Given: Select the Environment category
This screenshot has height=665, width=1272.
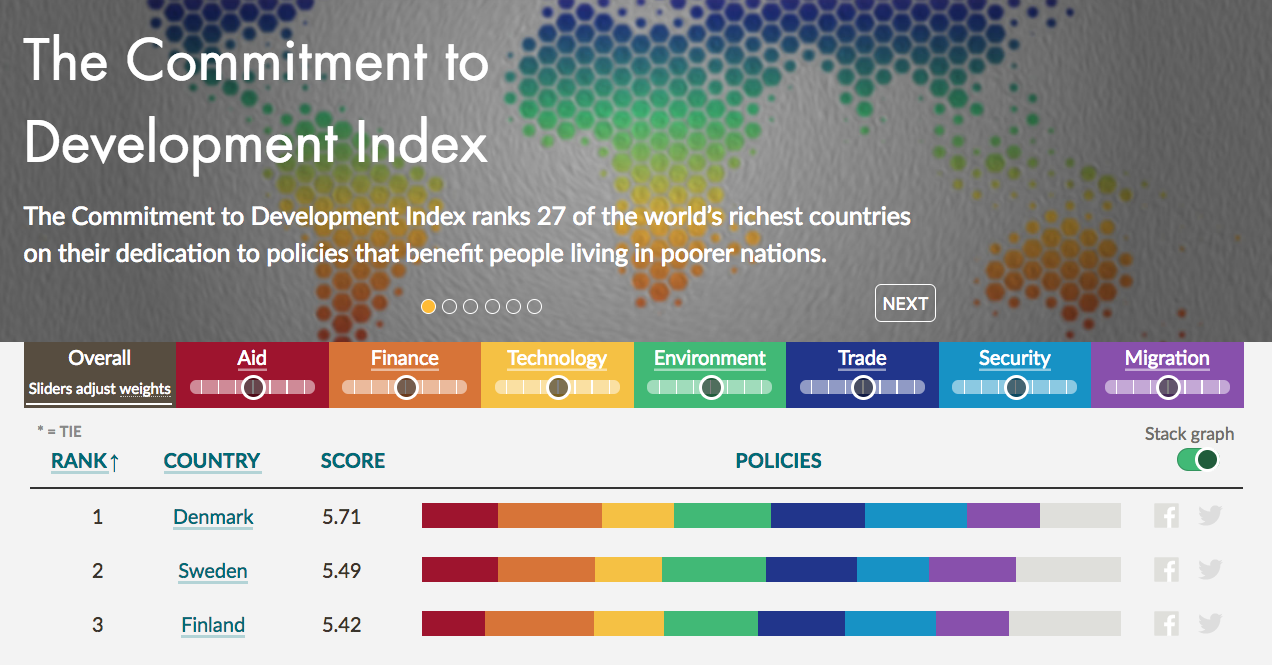Looking at the screenshot, I should (x=709, y=358).
